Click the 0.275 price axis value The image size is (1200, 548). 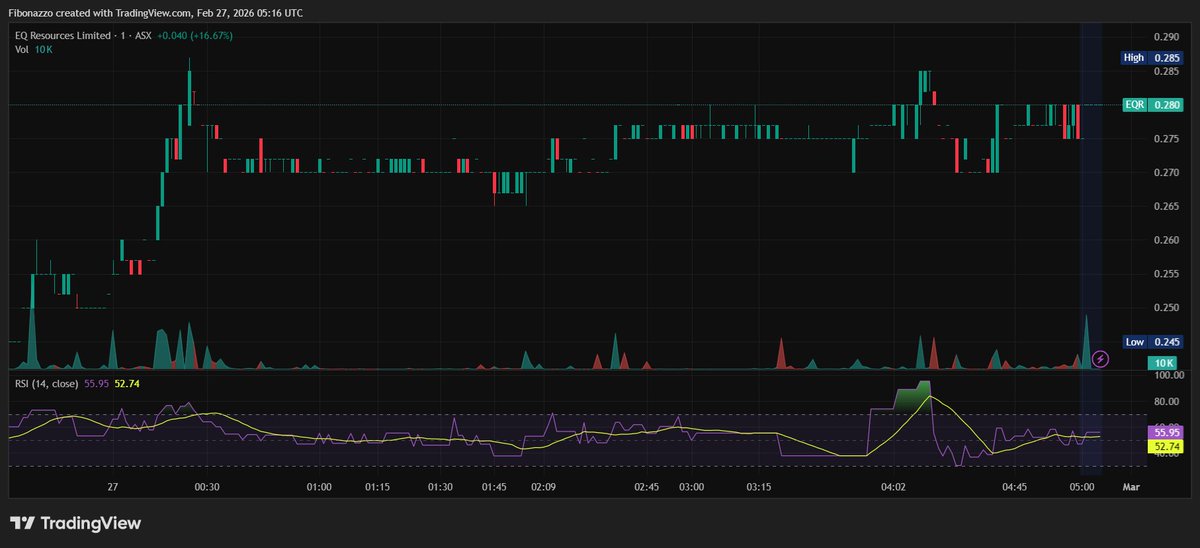(x=1166, y=139)
